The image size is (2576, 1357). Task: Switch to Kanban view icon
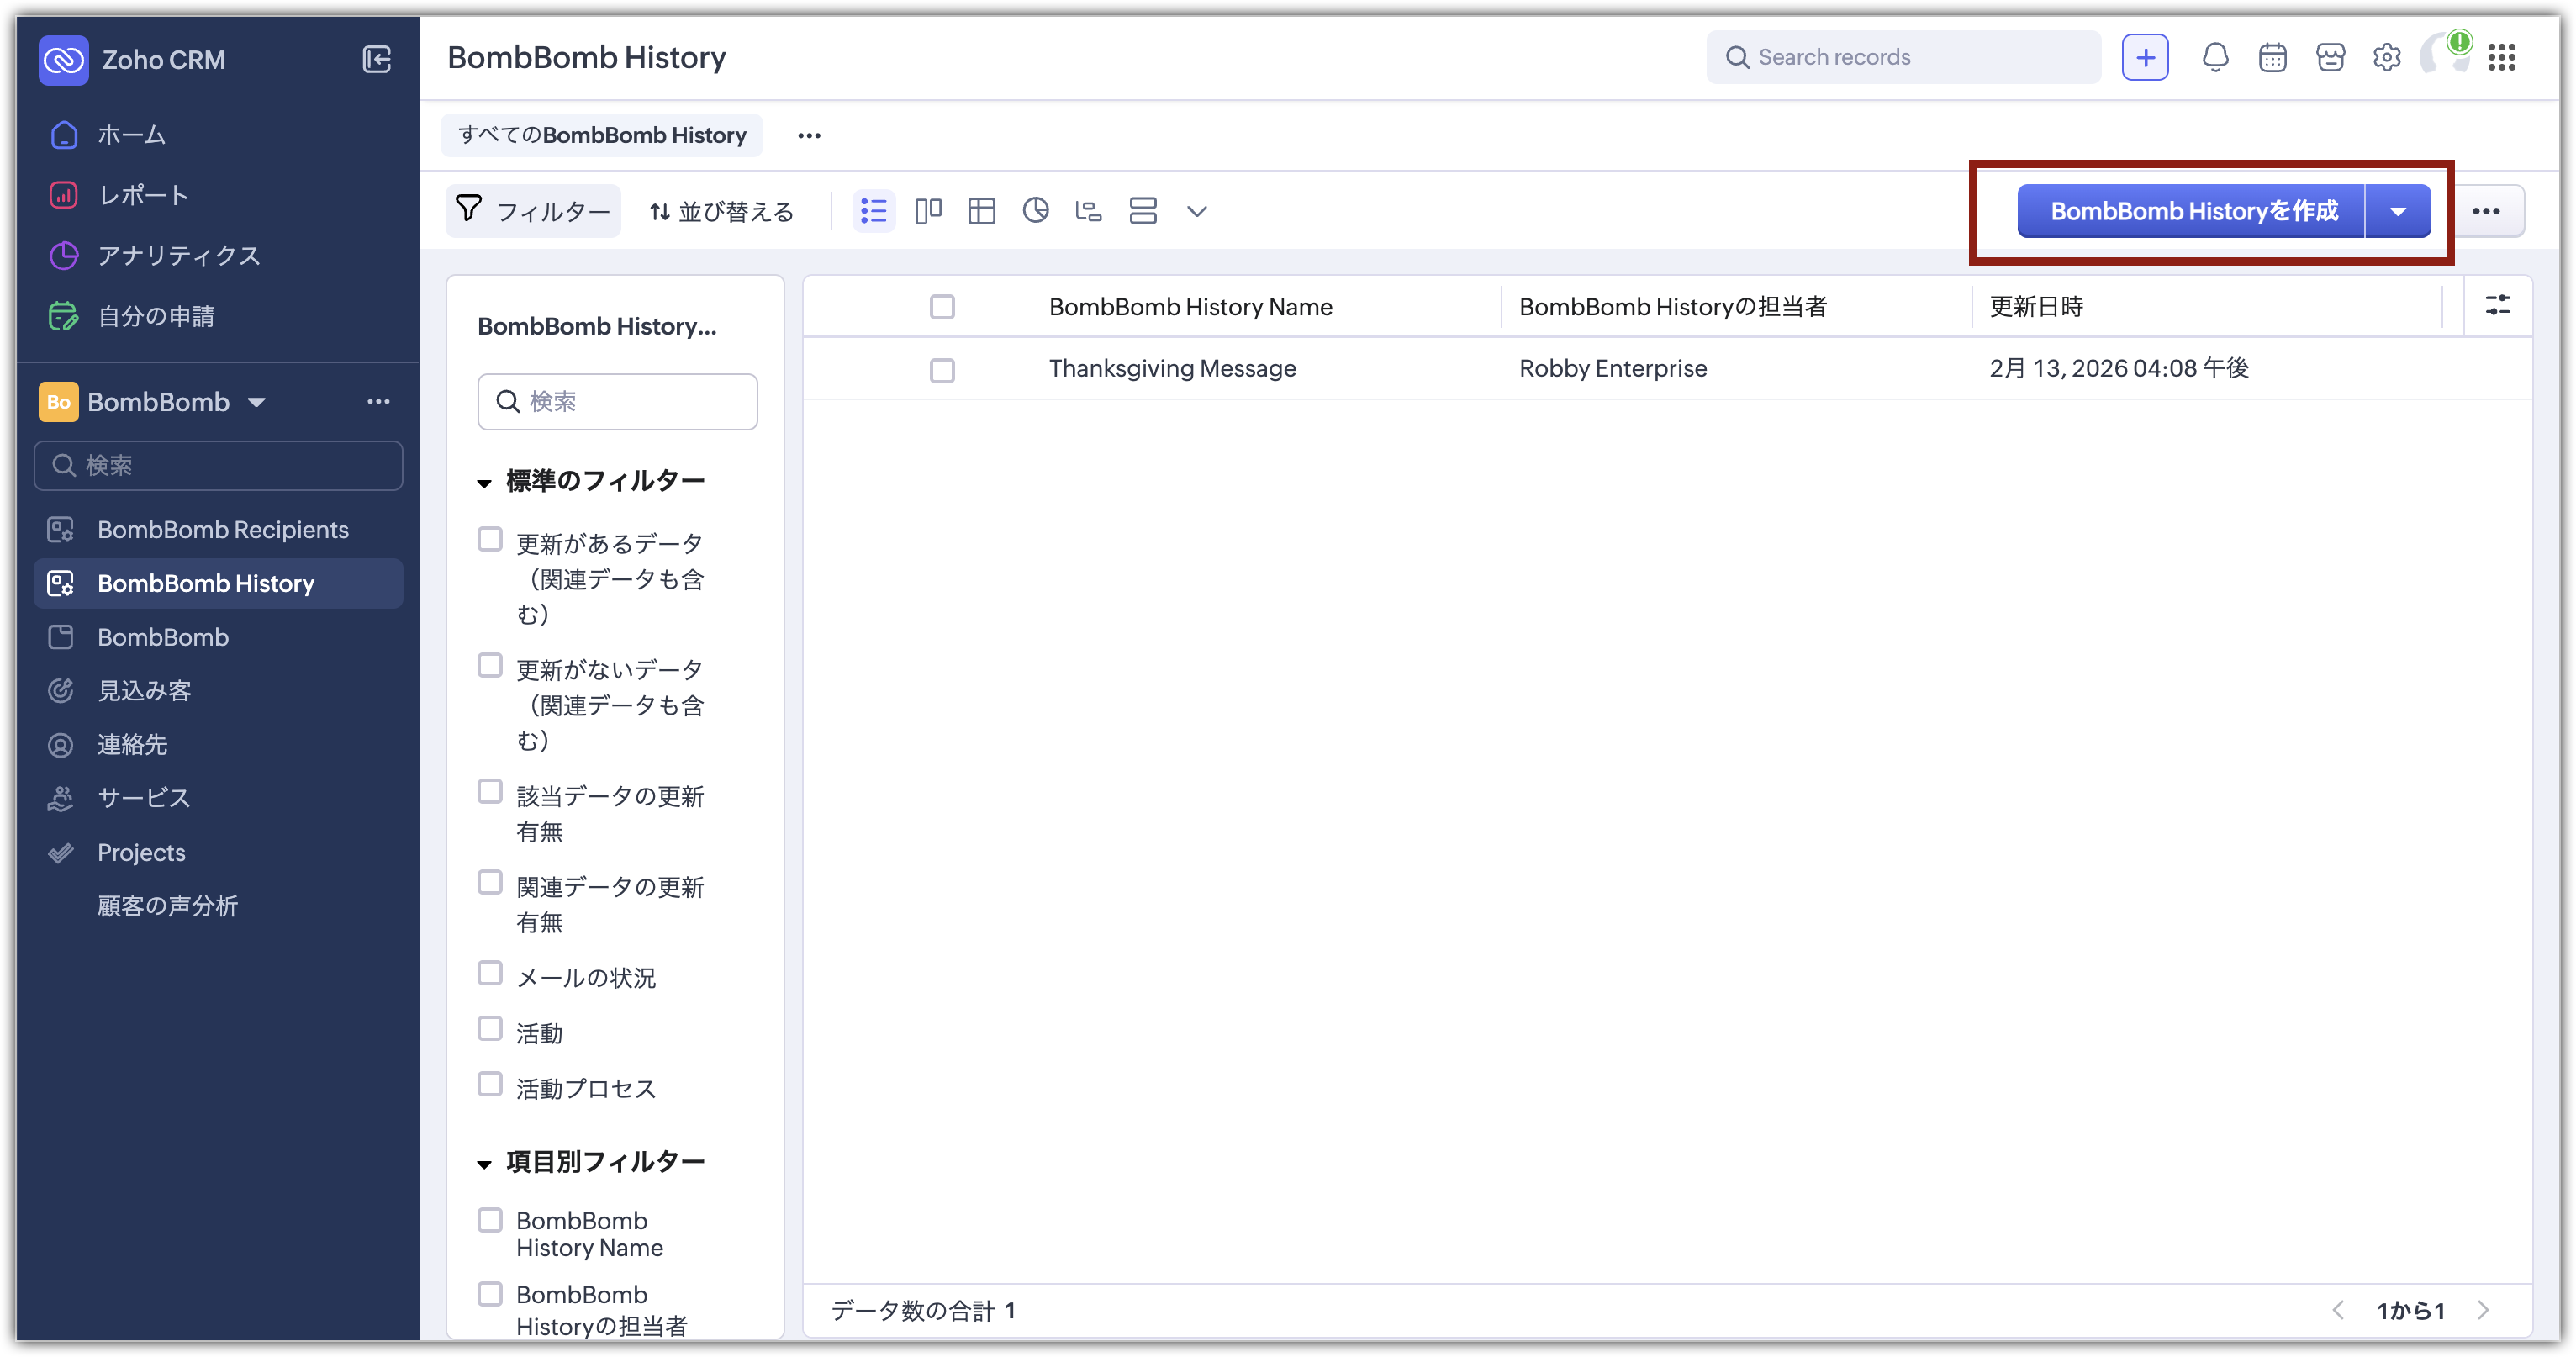(928, 211)
